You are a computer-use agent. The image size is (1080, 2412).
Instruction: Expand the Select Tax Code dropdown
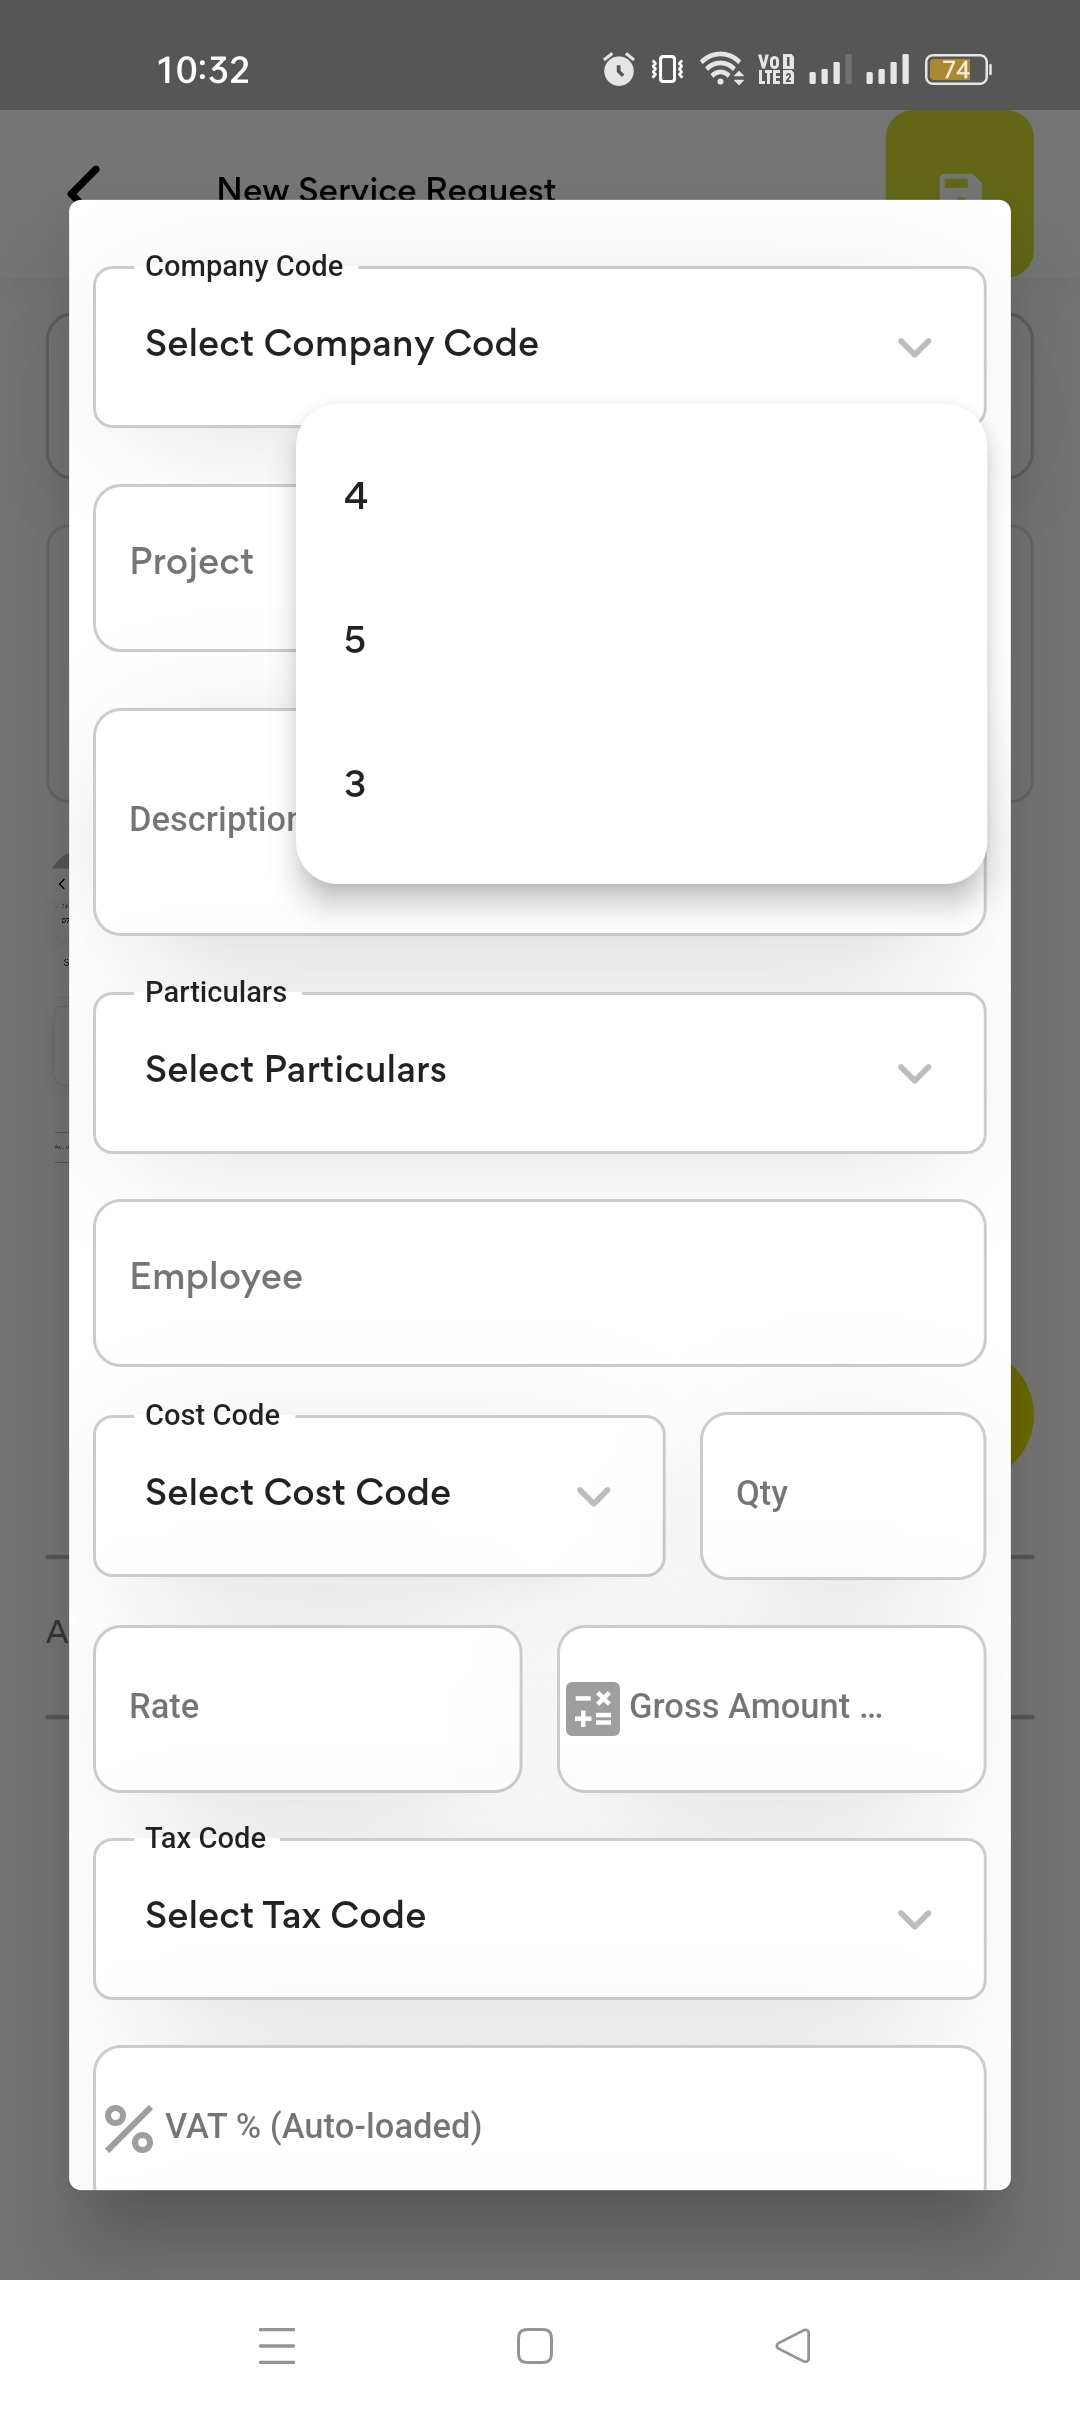(539, 1918)
